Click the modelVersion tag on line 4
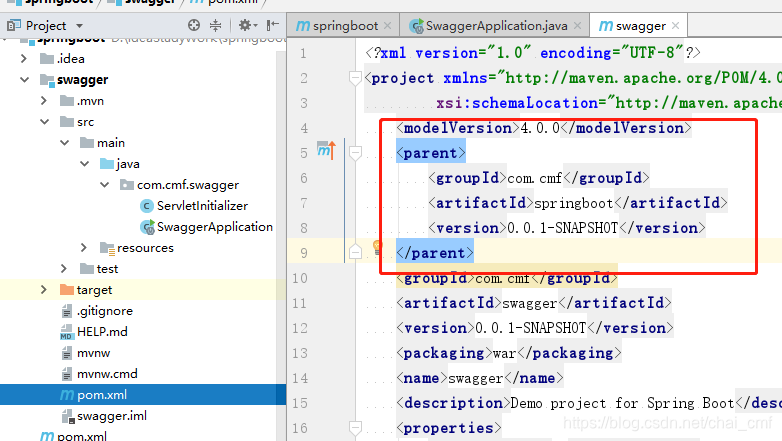Screen dimensions: 782x441 point(544,128)
